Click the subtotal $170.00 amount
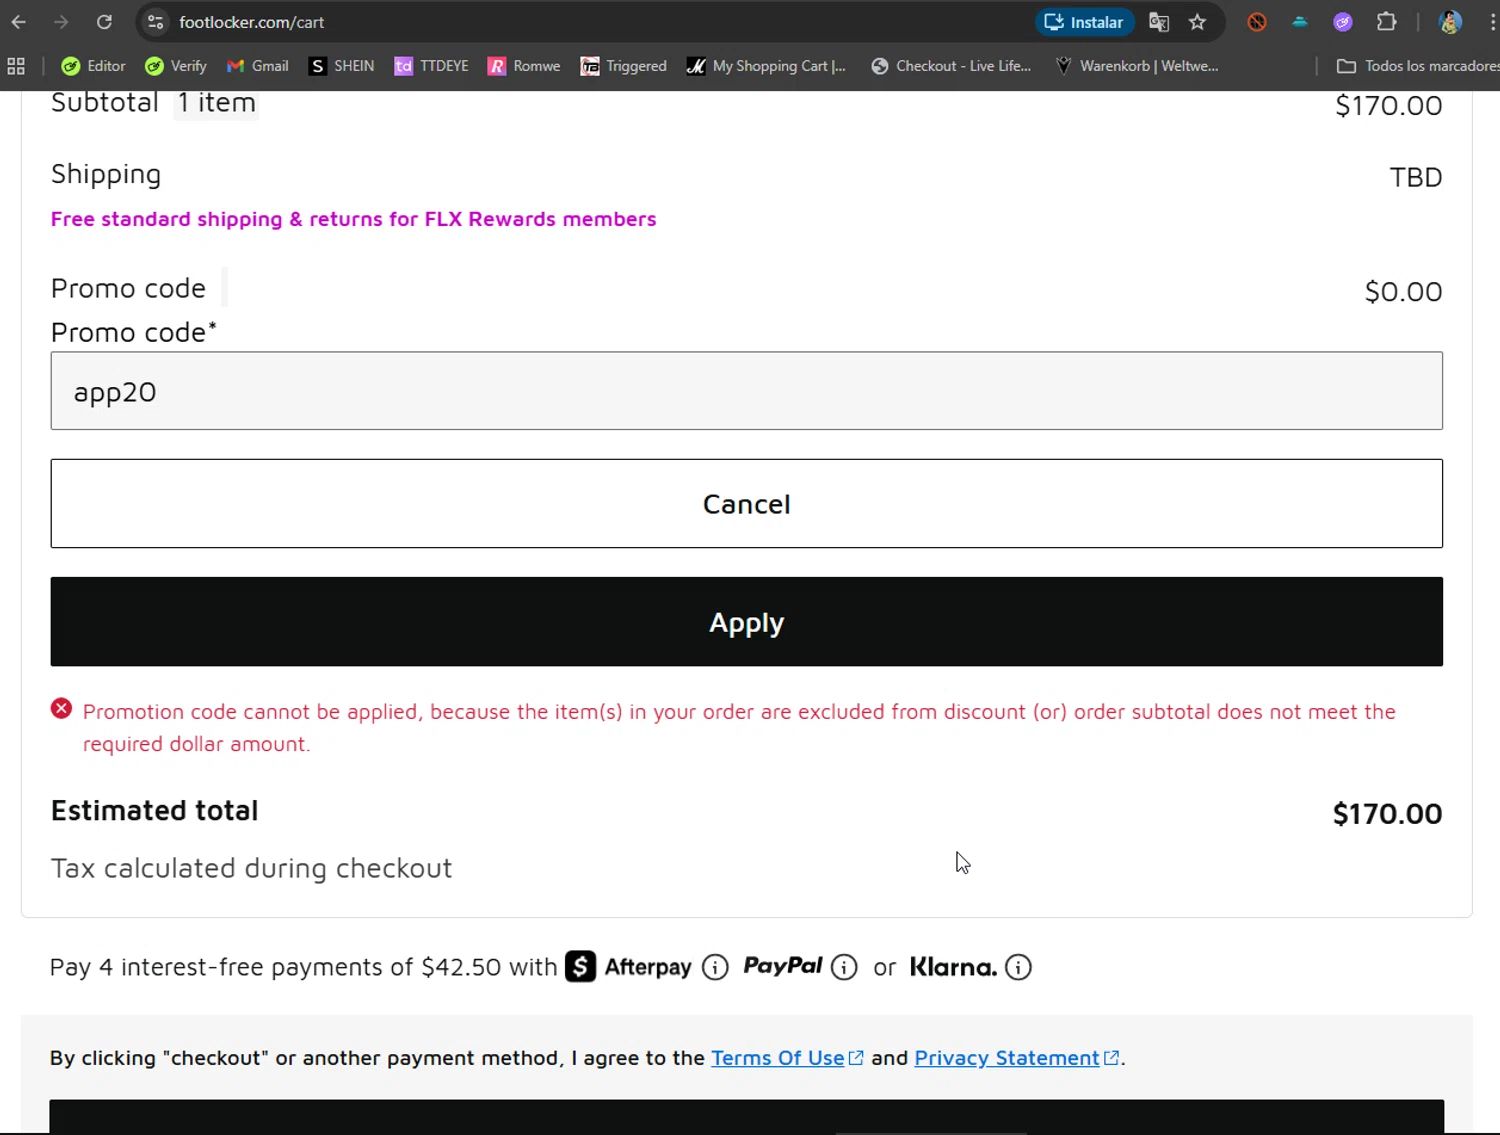This screenshot has width=1500, height=1135. point(1388,106)
